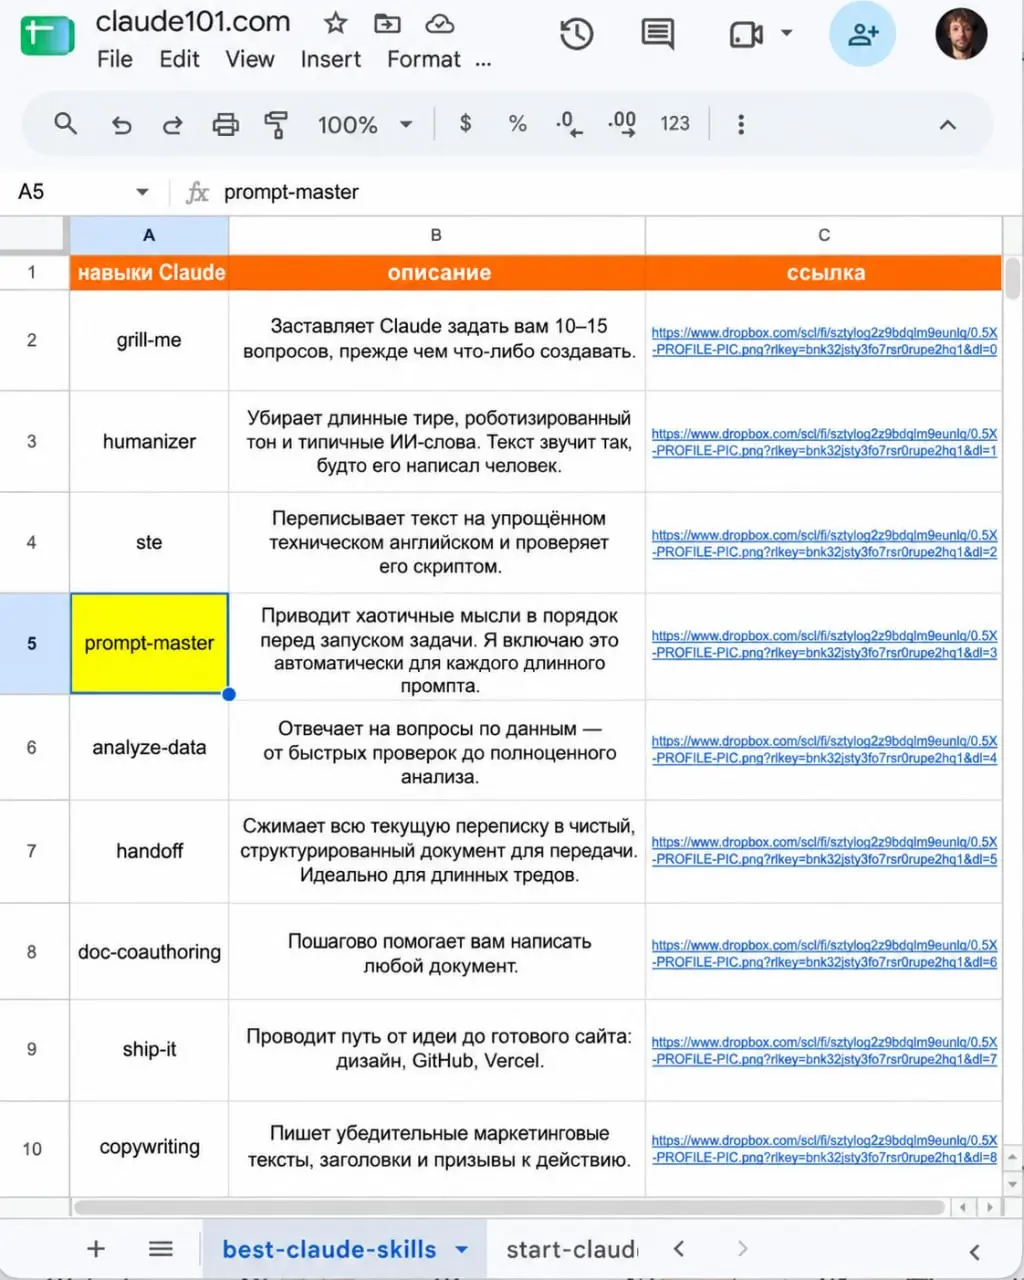Viewport: 1024px width, 1280px height.
Task: Open the Dropbox link in grill-me row
Action: point(824,341)
